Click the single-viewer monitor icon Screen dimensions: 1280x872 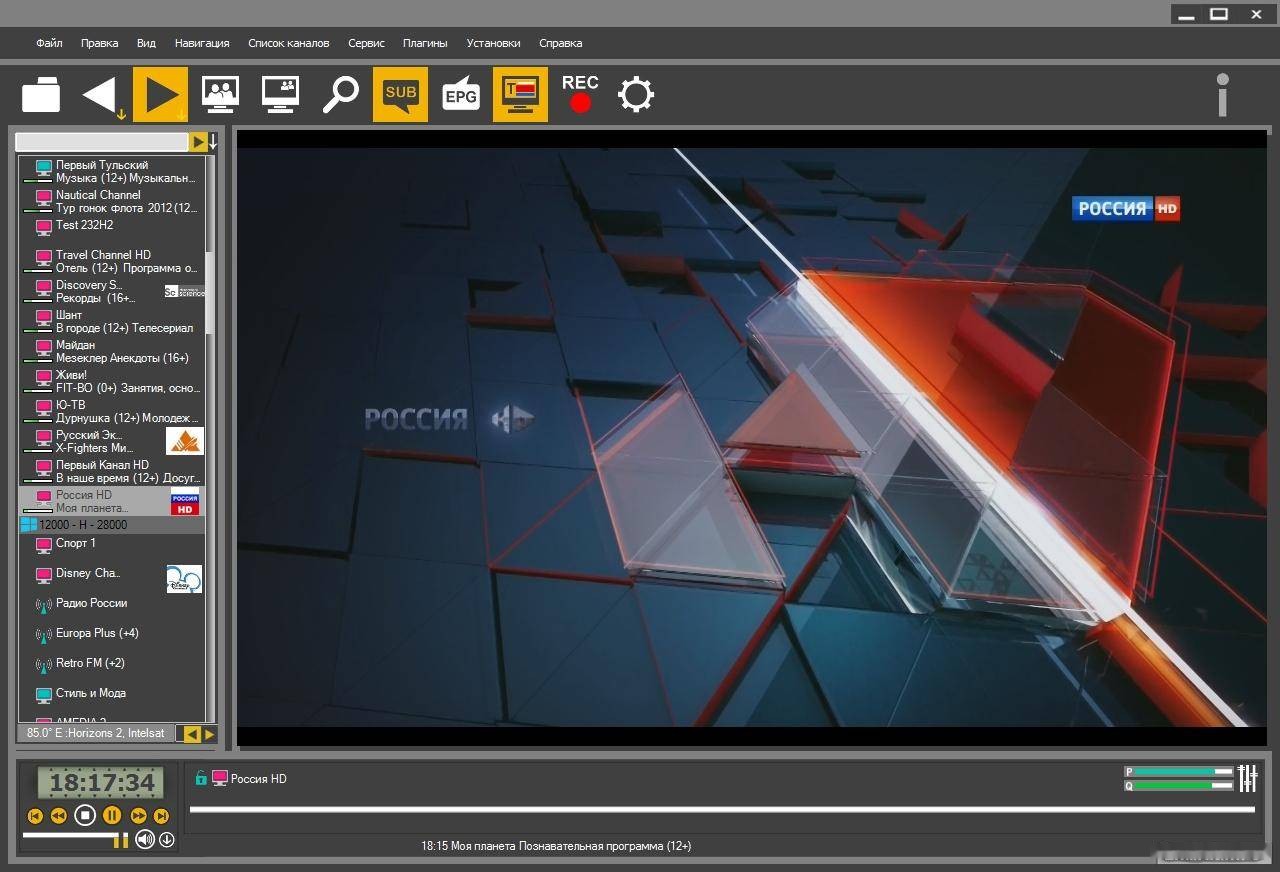pyautogui.click(x=280, y=94)
